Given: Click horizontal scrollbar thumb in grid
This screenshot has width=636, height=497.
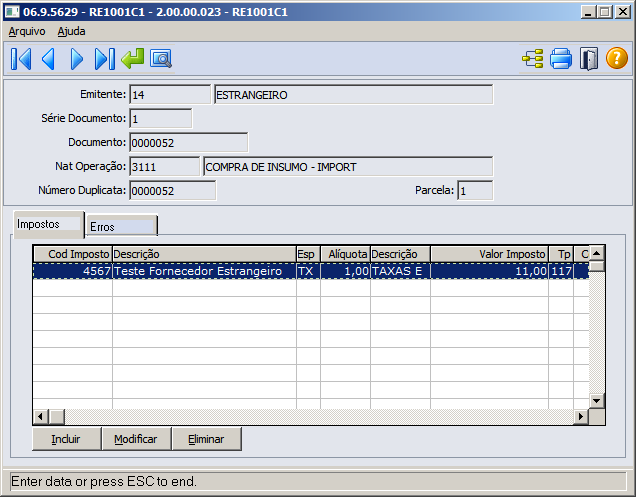Looking at the screenshot, I should tap(56, 417).
